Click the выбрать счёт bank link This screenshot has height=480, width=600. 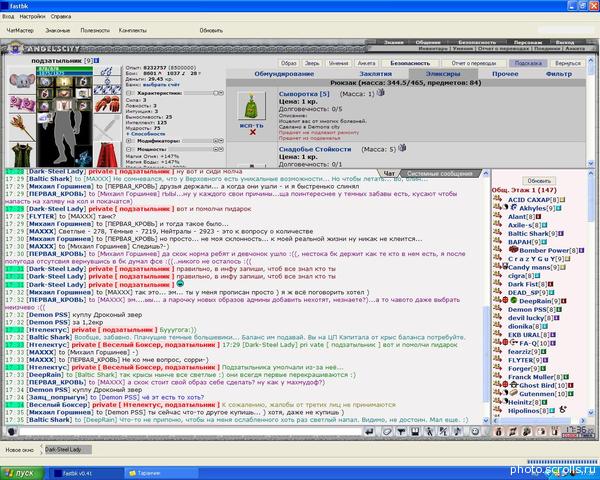pos(161,85)
